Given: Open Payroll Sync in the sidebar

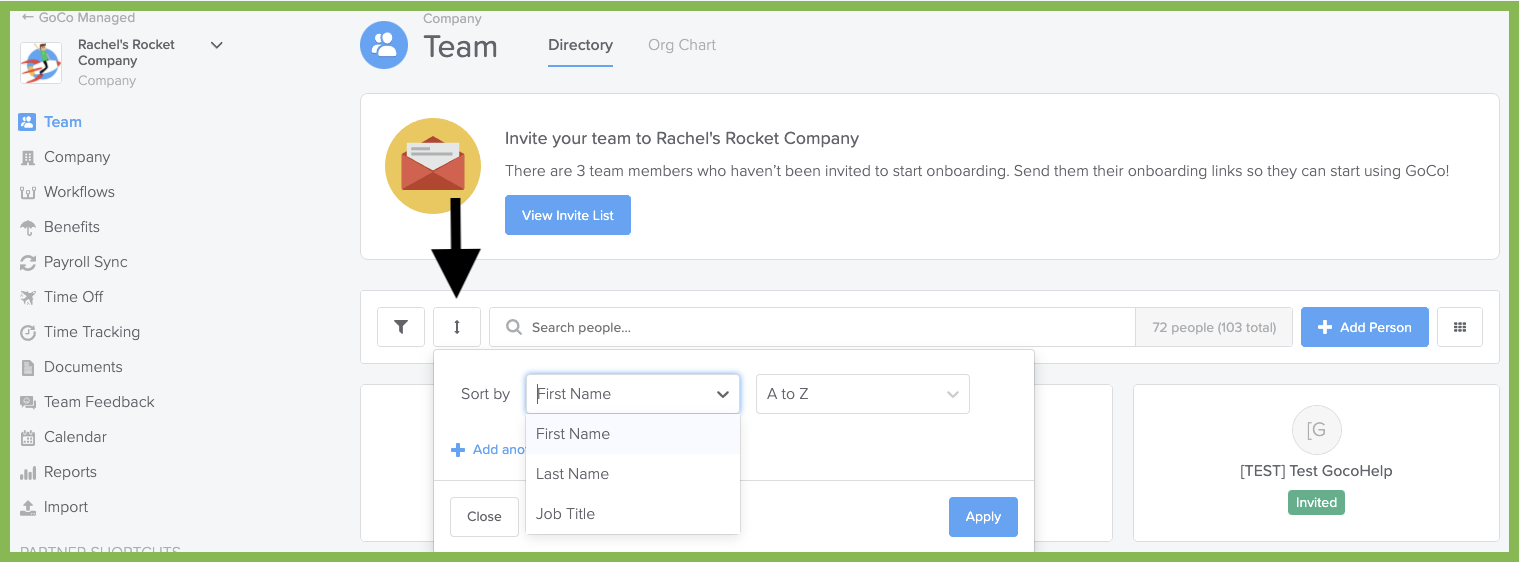Looking at the screenshot, I should click(86, 262).
